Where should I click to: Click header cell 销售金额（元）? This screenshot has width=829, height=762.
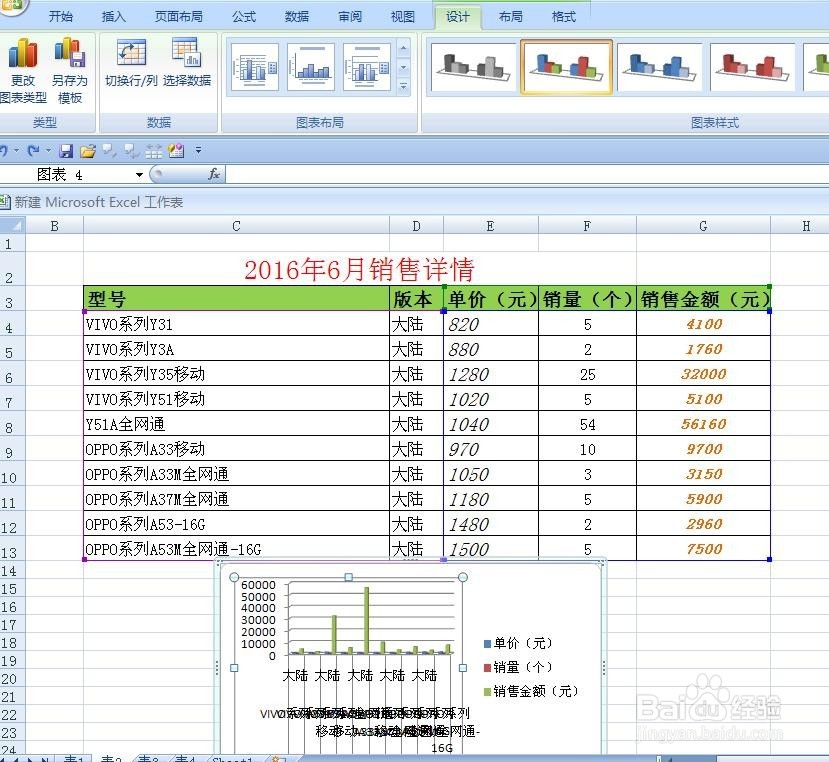click(x=703, y=299)
